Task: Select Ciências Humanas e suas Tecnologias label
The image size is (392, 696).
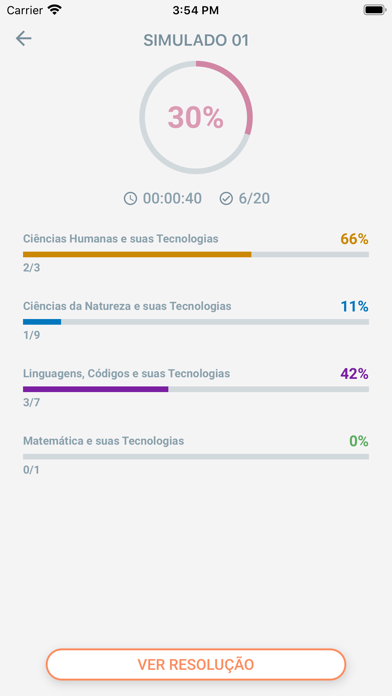Action: 121,239
